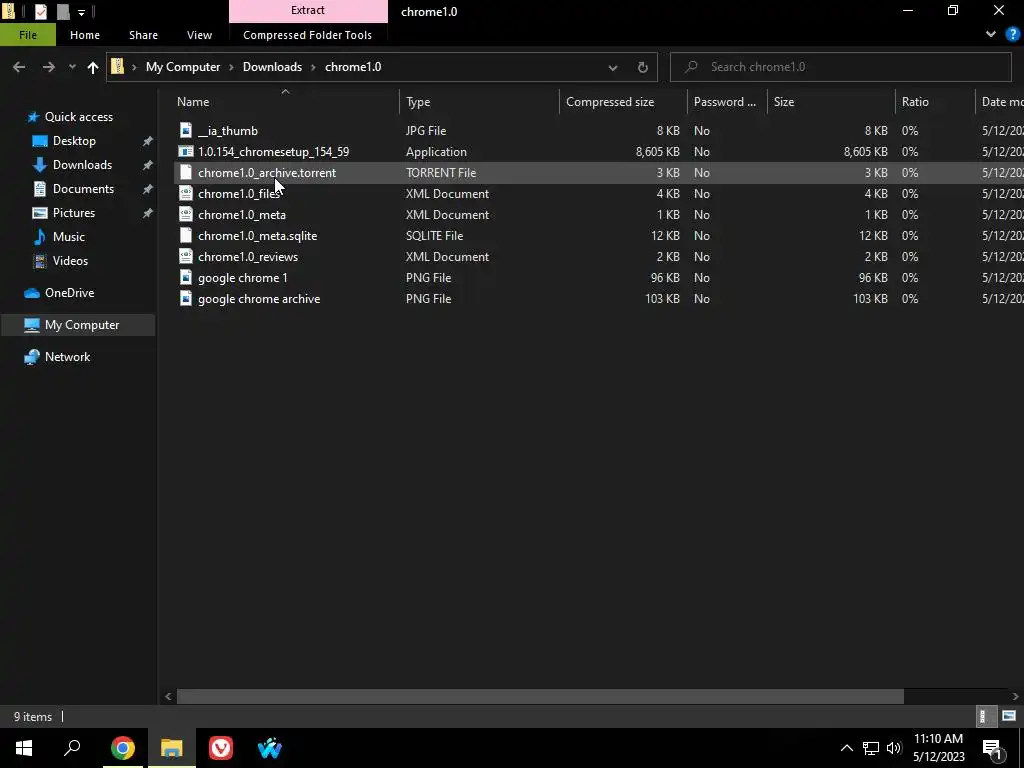The width and height of the screenshot is (1024, 768).
Task: Open the blue W app on taskbar
Action: pyautogui.click(x=270, y=748)
